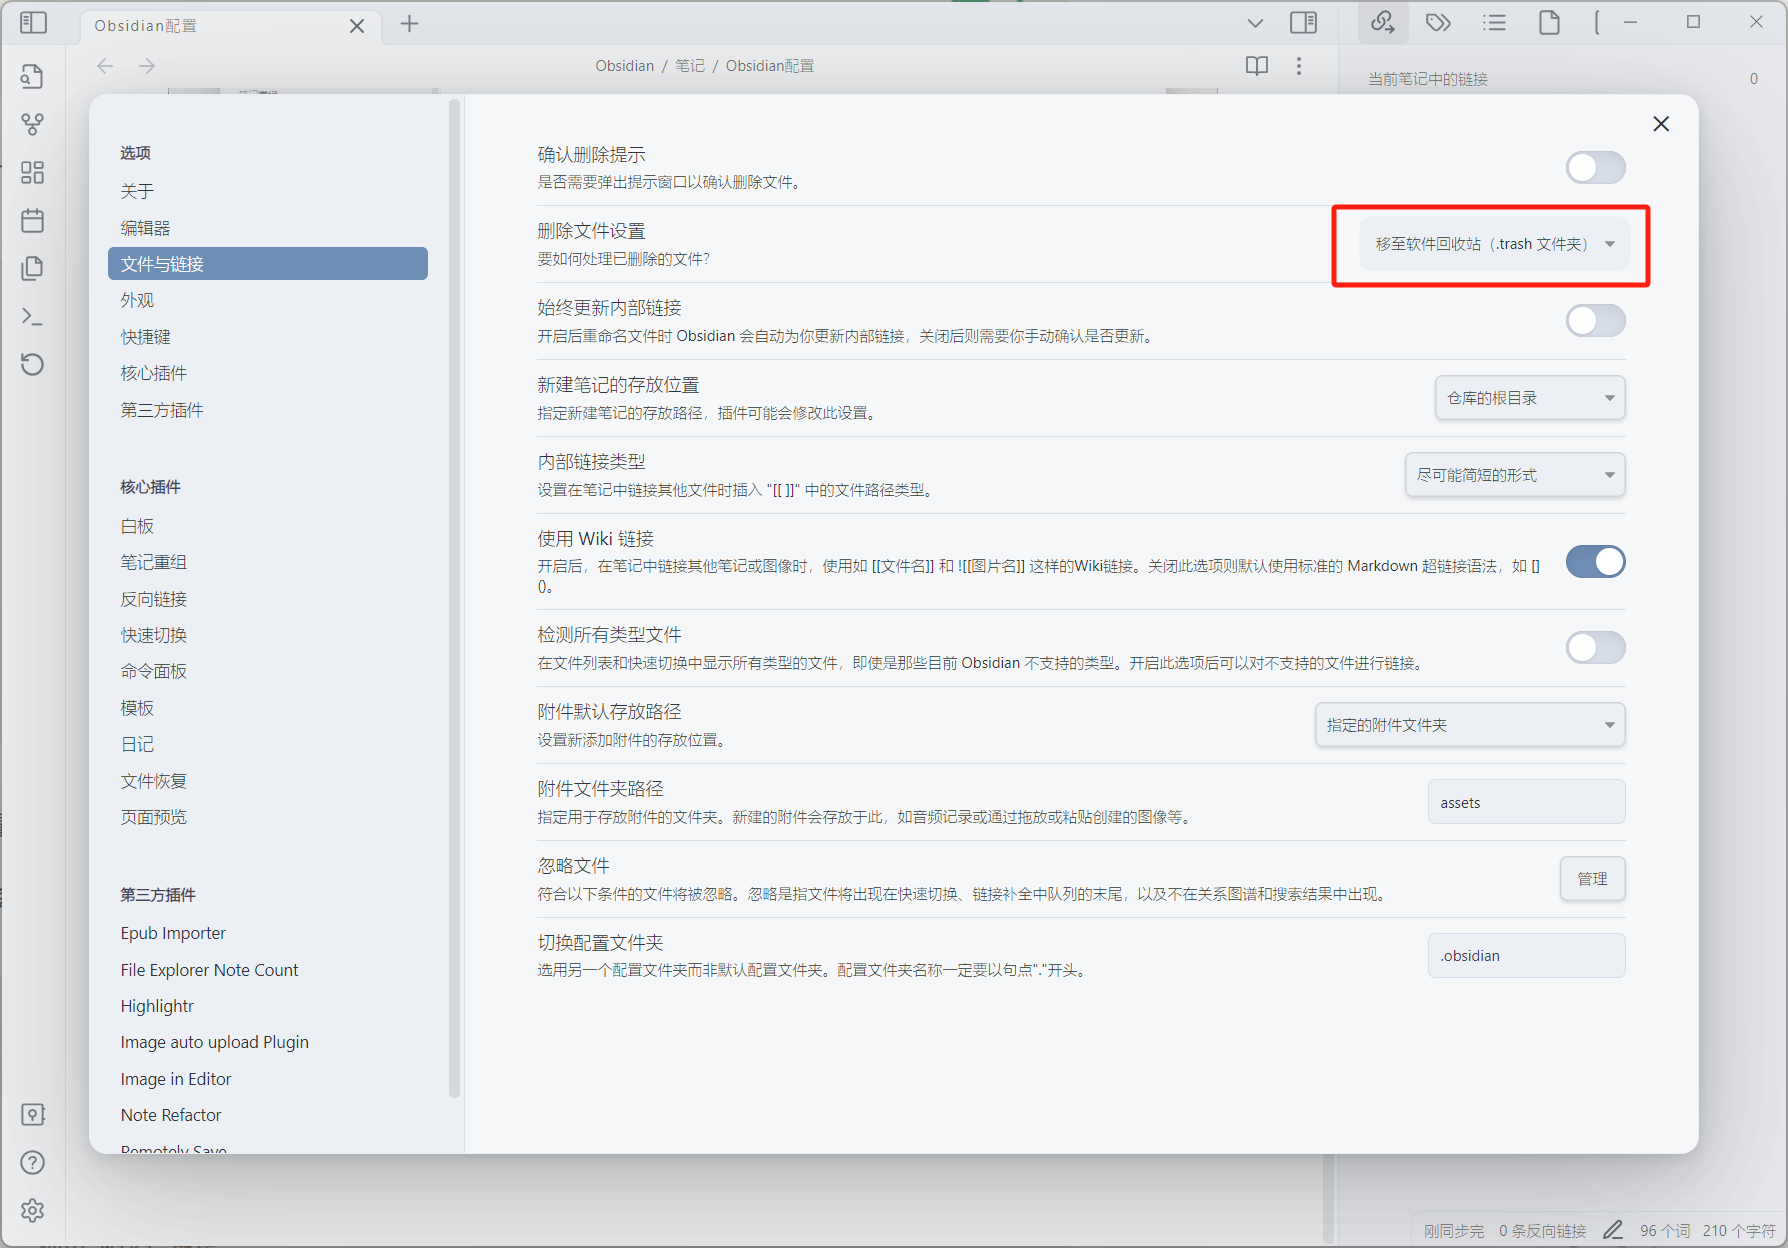Click the assets folder path field
Image resolution: width=1788 pixels, height=1248 pixels.
(x=1526, y=802)
